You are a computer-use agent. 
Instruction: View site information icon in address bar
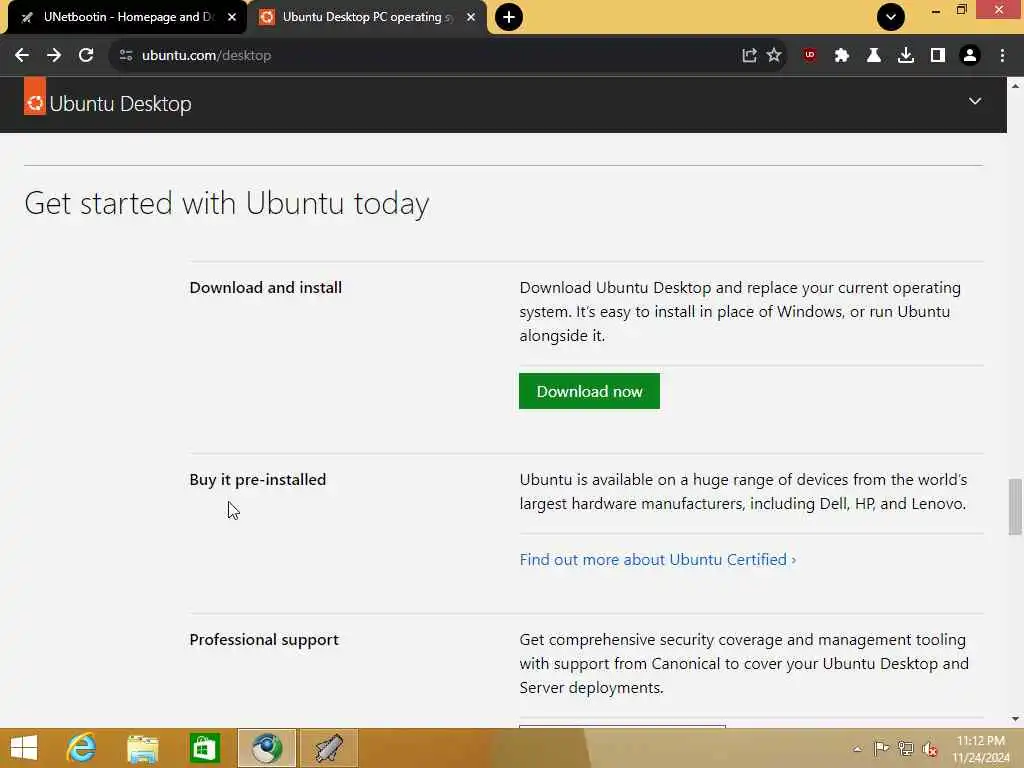126,56
